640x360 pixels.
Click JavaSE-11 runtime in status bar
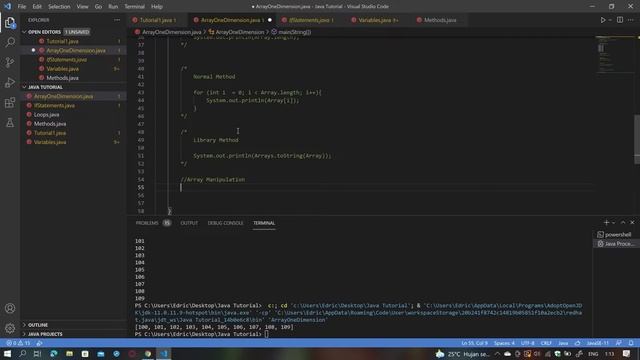[598, 343]
